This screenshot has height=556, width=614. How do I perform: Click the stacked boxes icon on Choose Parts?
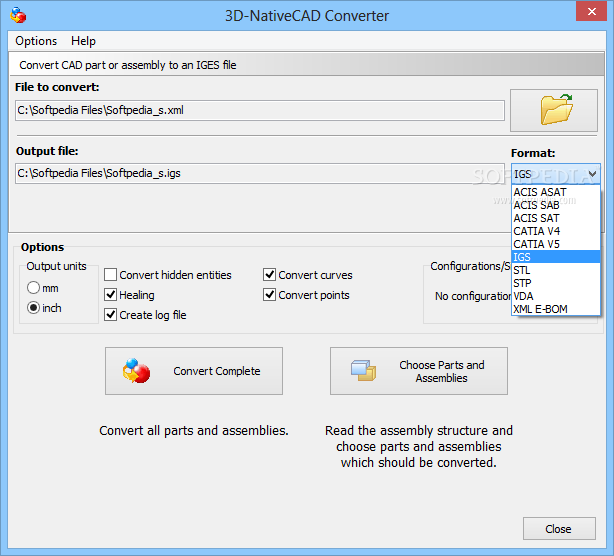[x=363, y=370]
